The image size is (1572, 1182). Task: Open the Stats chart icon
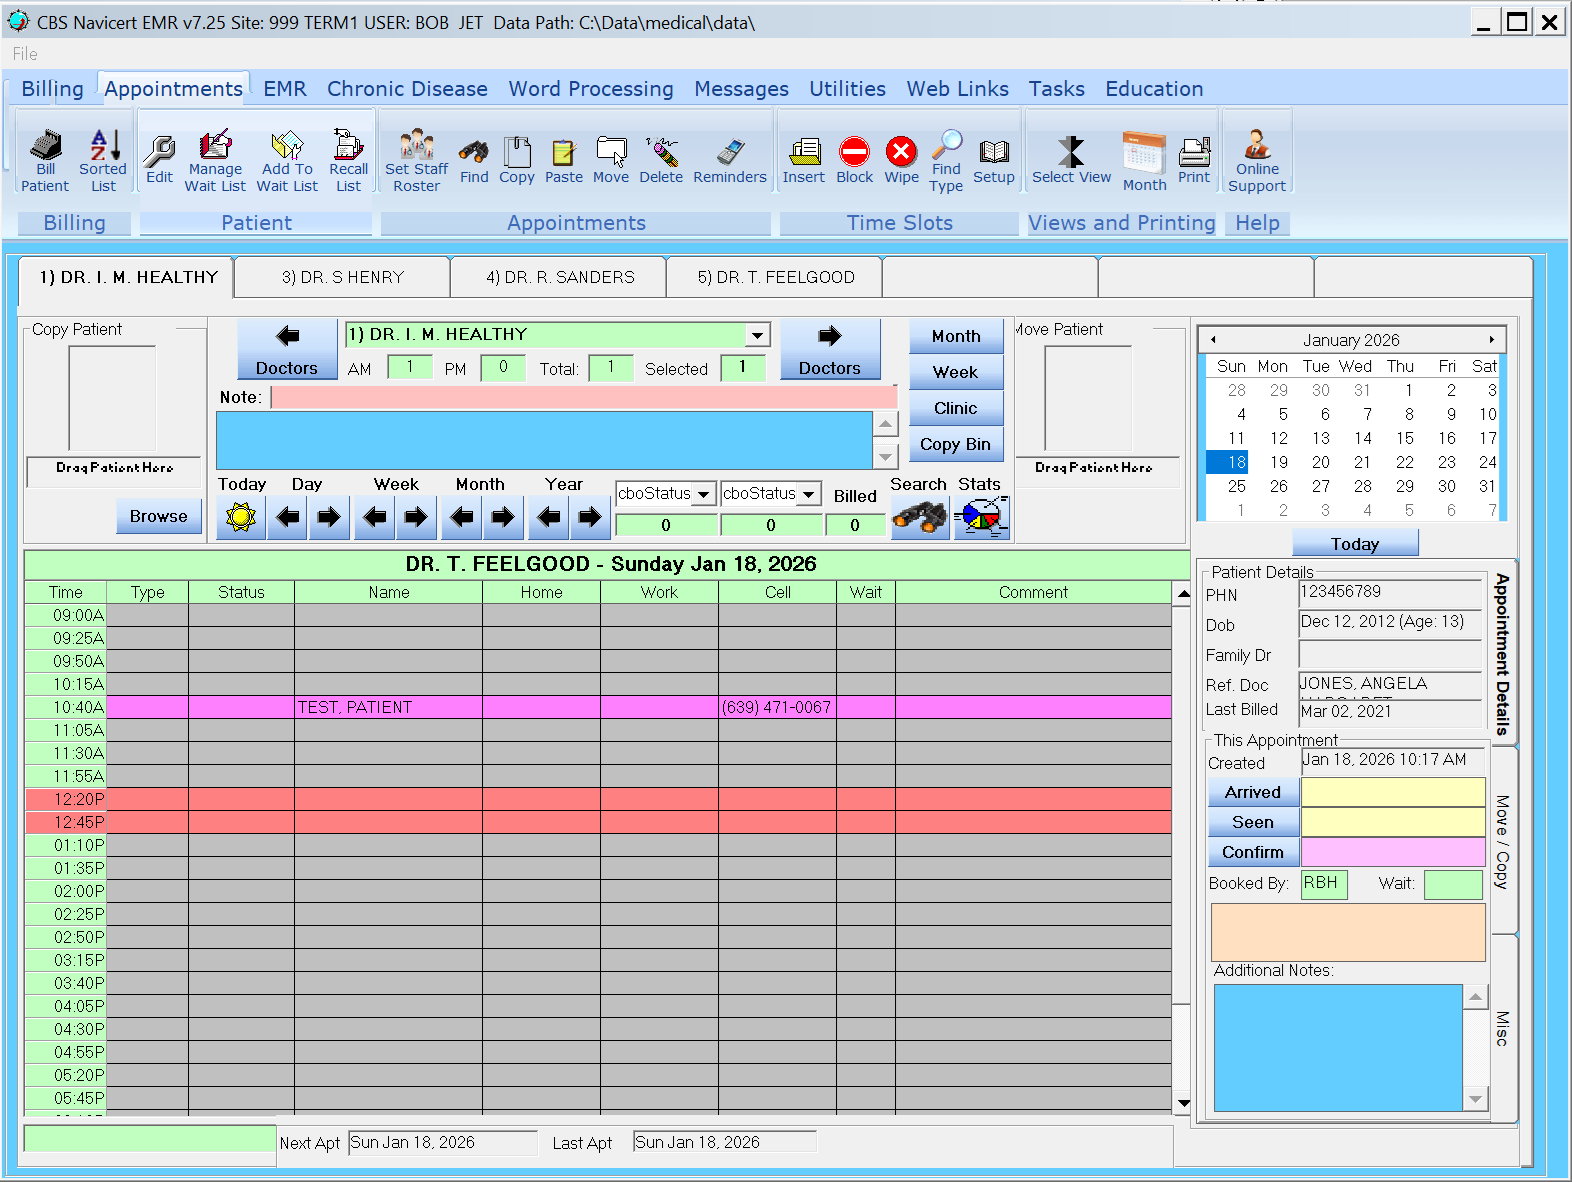(981, 517)
